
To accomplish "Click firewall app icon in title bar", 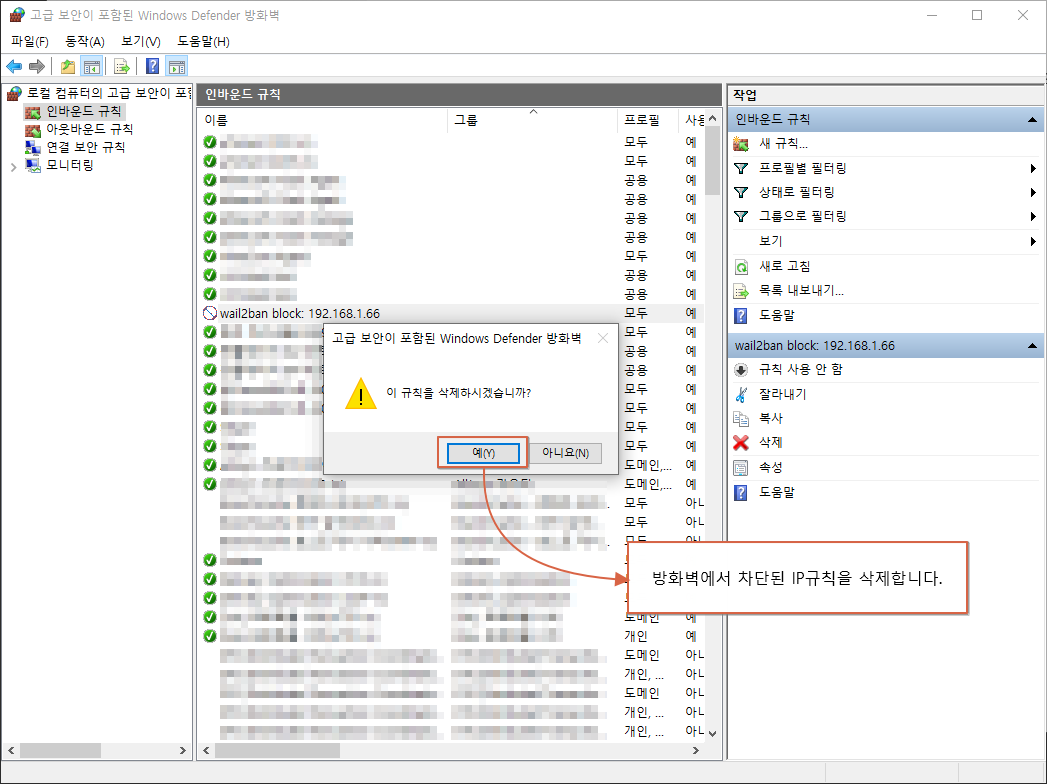I will click(17, 15).
